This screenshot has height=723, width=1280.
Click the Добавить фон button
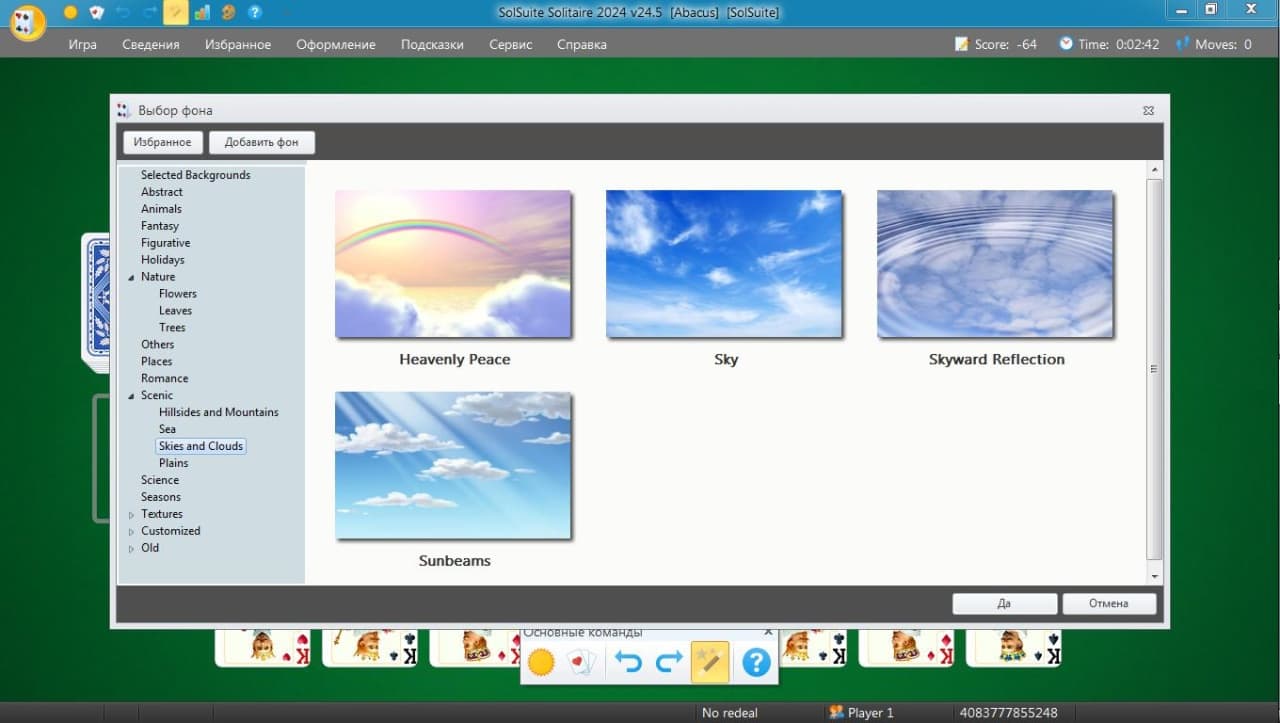261,142
